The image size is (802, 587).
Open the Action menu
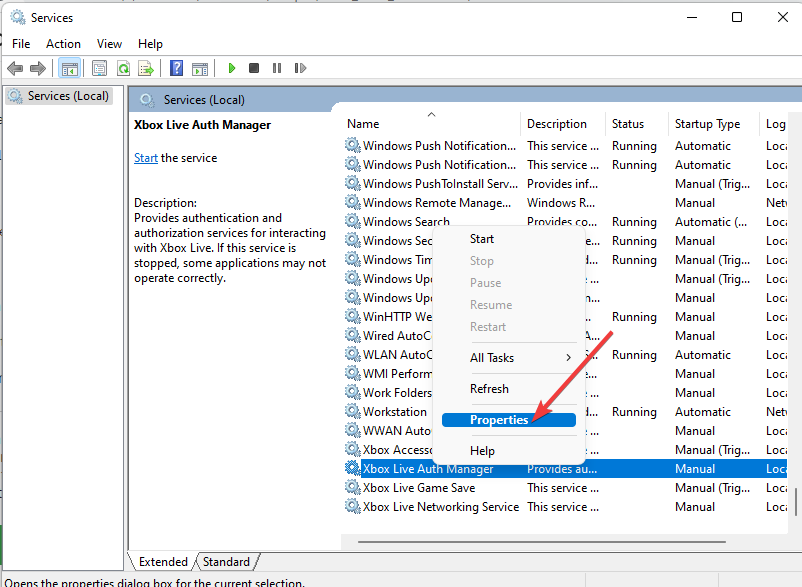coord(63,44)
